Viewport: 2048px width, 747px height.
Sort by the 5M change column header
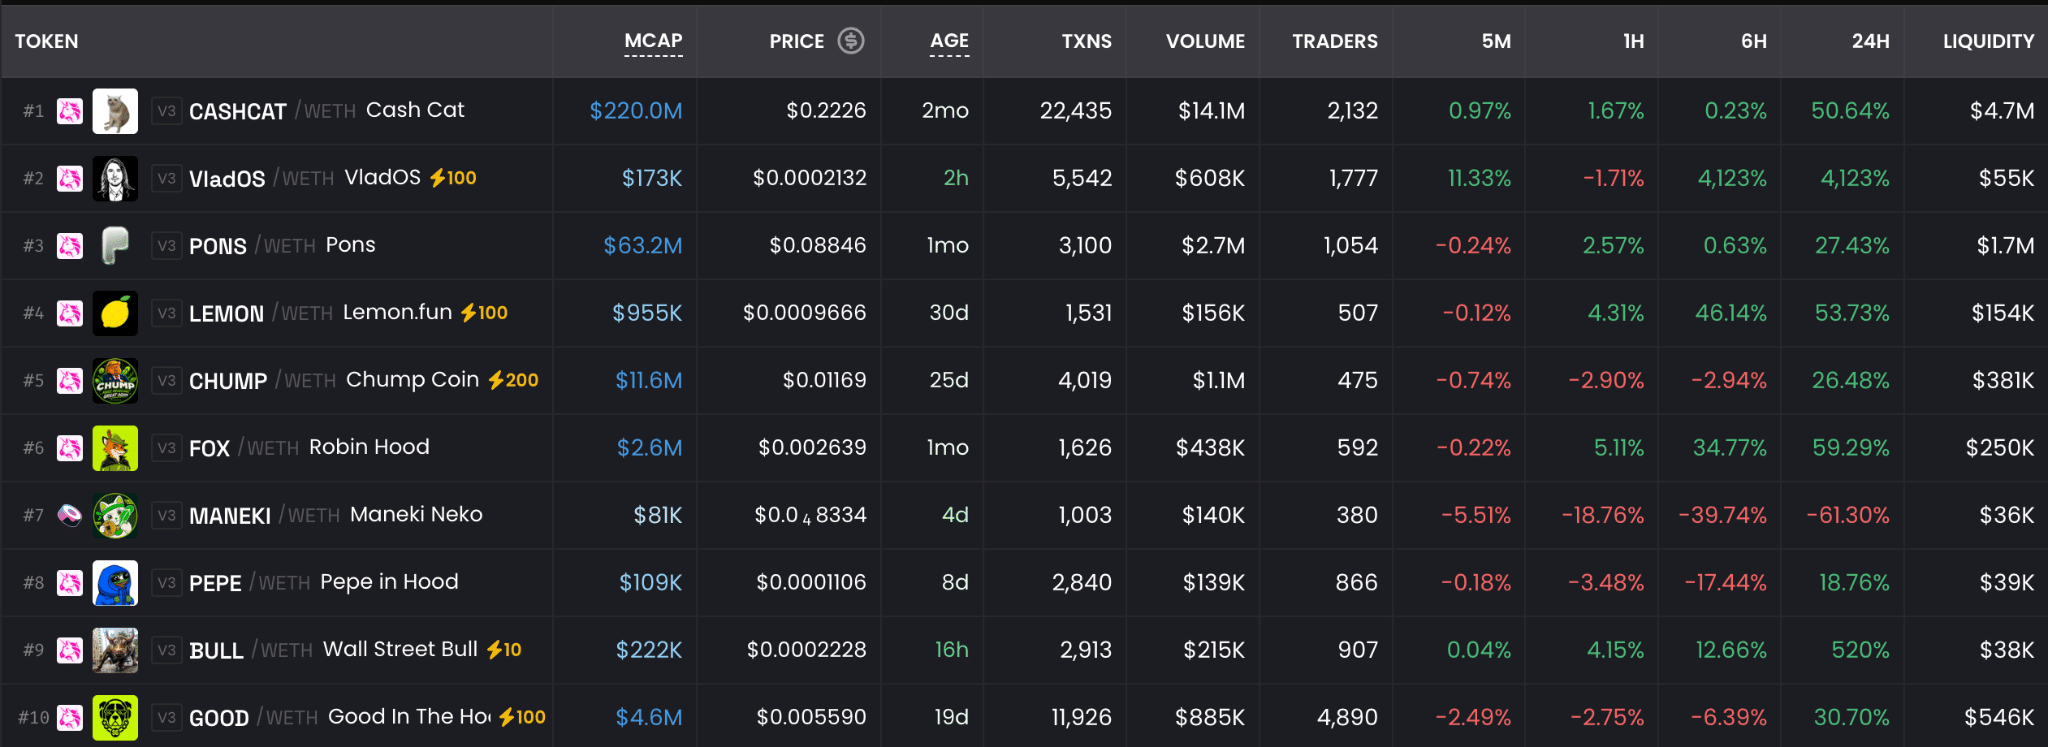coord(1496,41)
